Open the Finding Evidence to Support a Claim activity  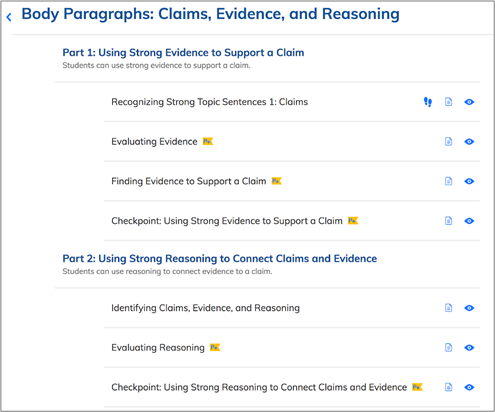(x=189, y=181)
